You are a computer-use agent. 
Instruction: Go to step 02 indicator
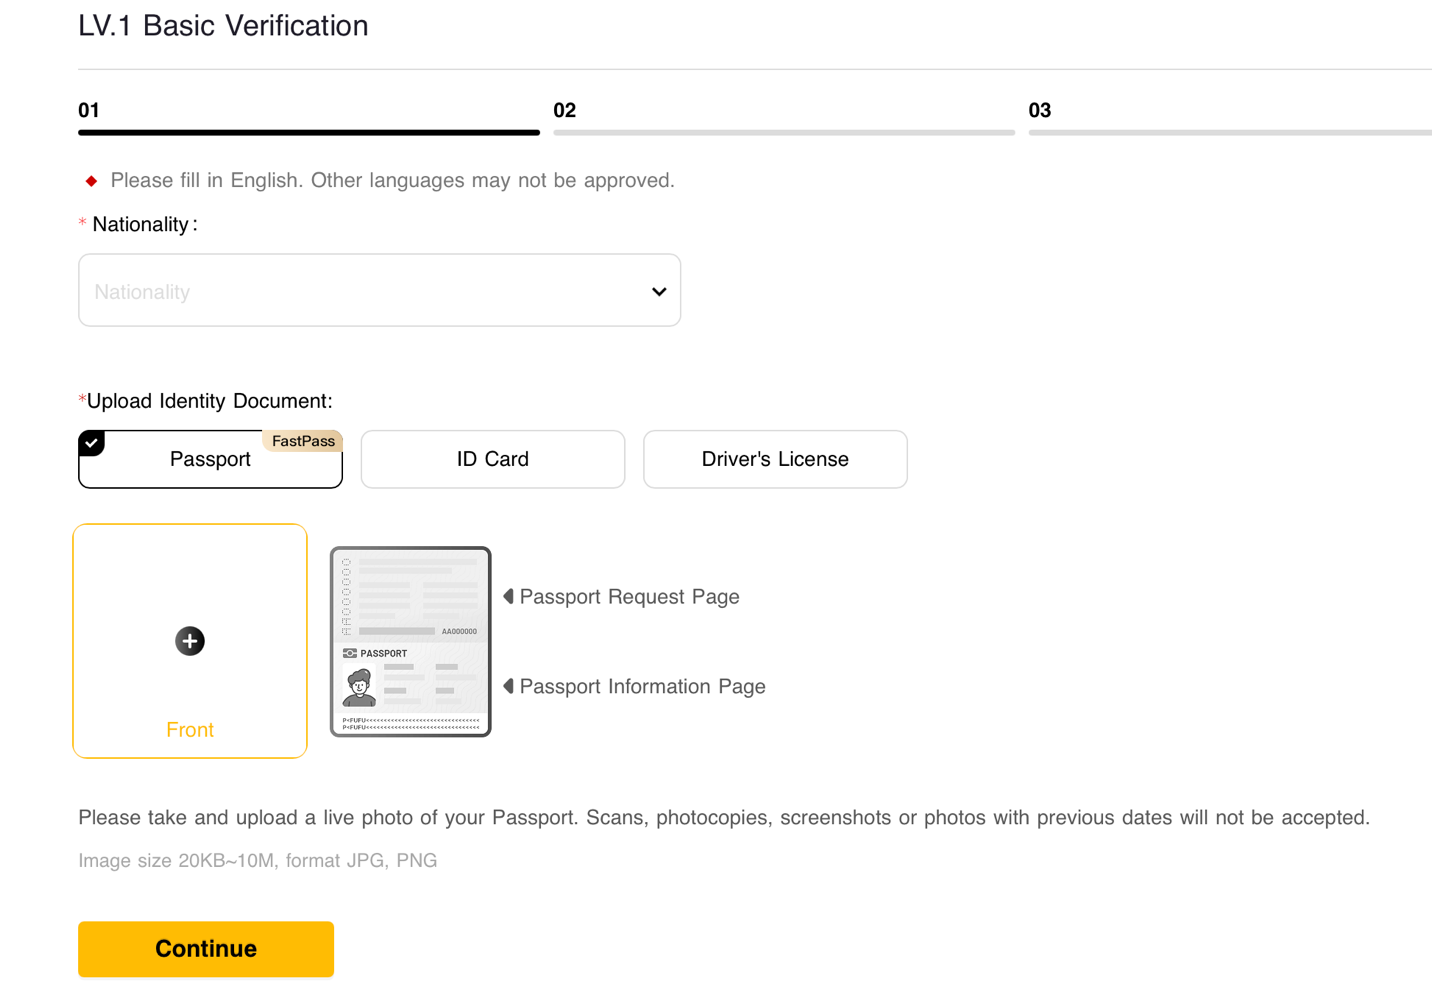click(x=565, y=110)
